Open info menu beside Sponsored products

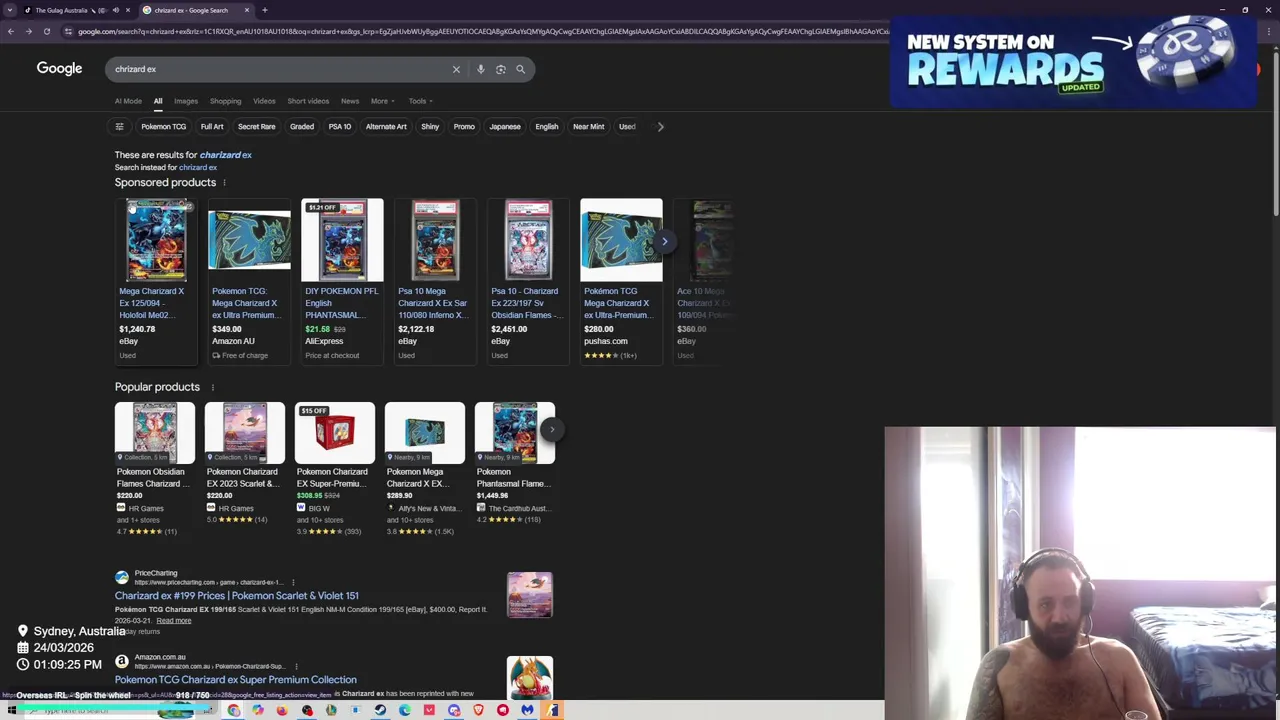[224, 183]
